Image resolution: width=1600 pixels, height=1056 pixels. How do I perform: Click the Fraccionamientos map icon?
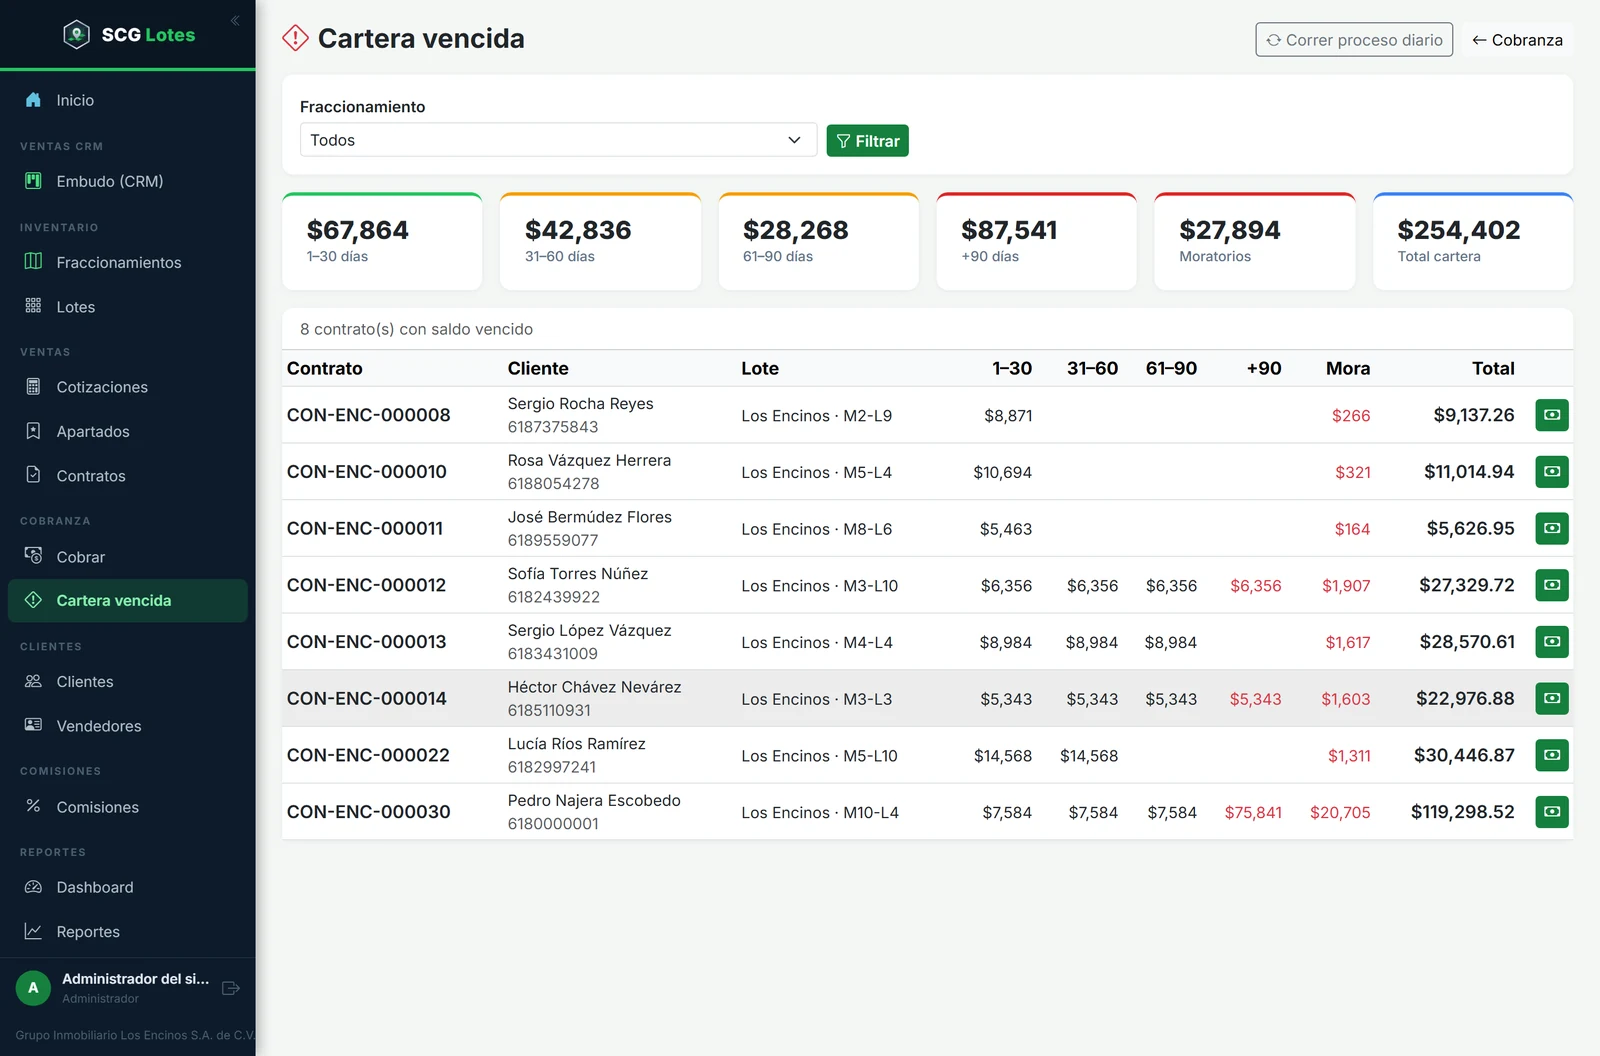[33, 262]
